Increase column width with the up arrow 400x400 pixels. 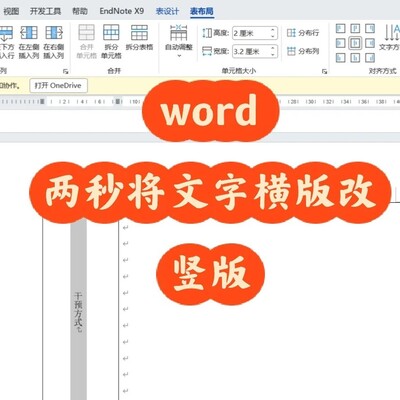273,48
